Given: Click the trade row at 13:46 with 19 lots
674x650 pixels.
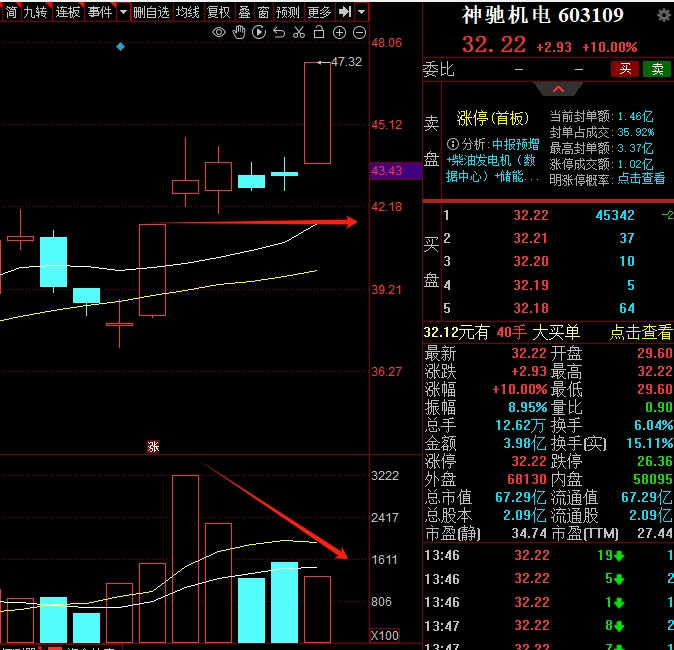Looking at the screenshot, I should click(548, 555).
